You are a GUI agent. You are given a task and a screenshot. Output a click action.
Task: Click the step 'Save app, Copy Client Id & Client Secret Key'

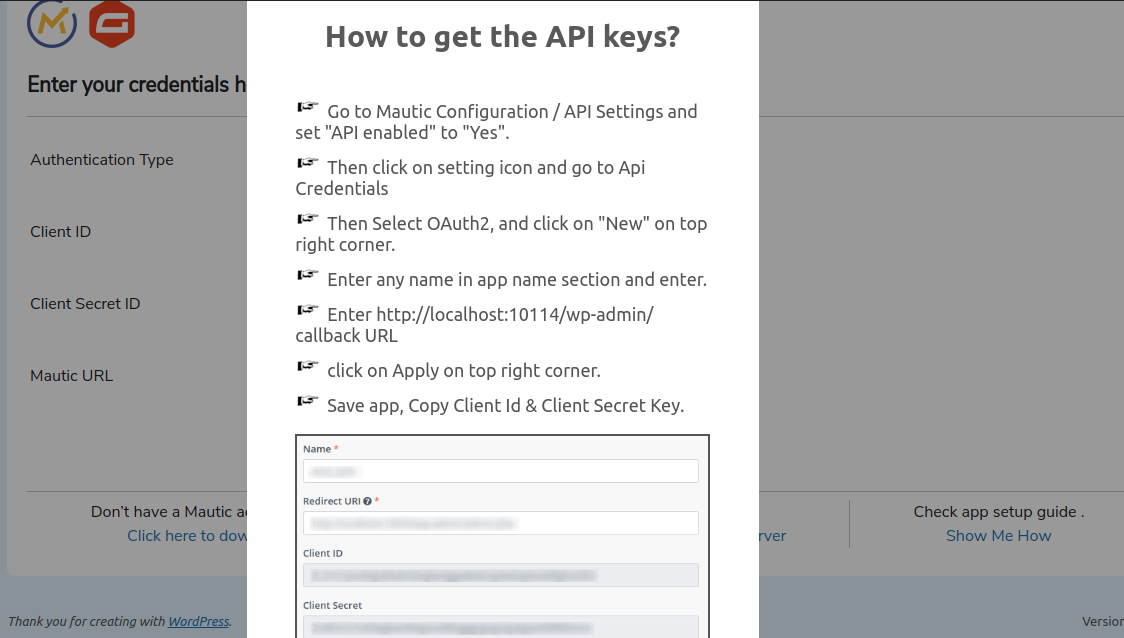coord(490,405)
